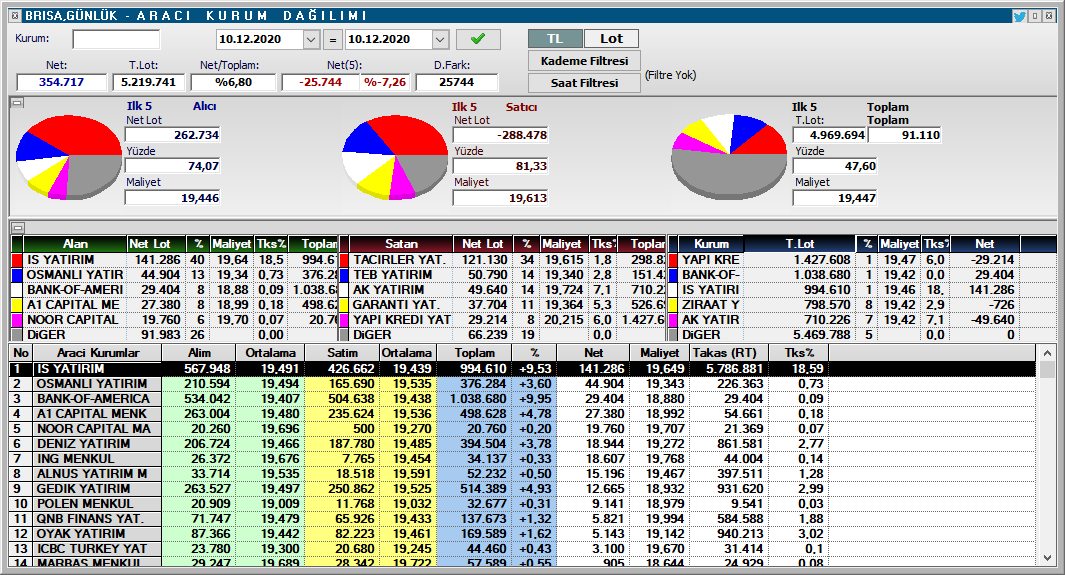Image resolution: width=1065 pixels, height=575 pixels.
Task: Click the system menu icon in title bar
Action: [15, 16]
